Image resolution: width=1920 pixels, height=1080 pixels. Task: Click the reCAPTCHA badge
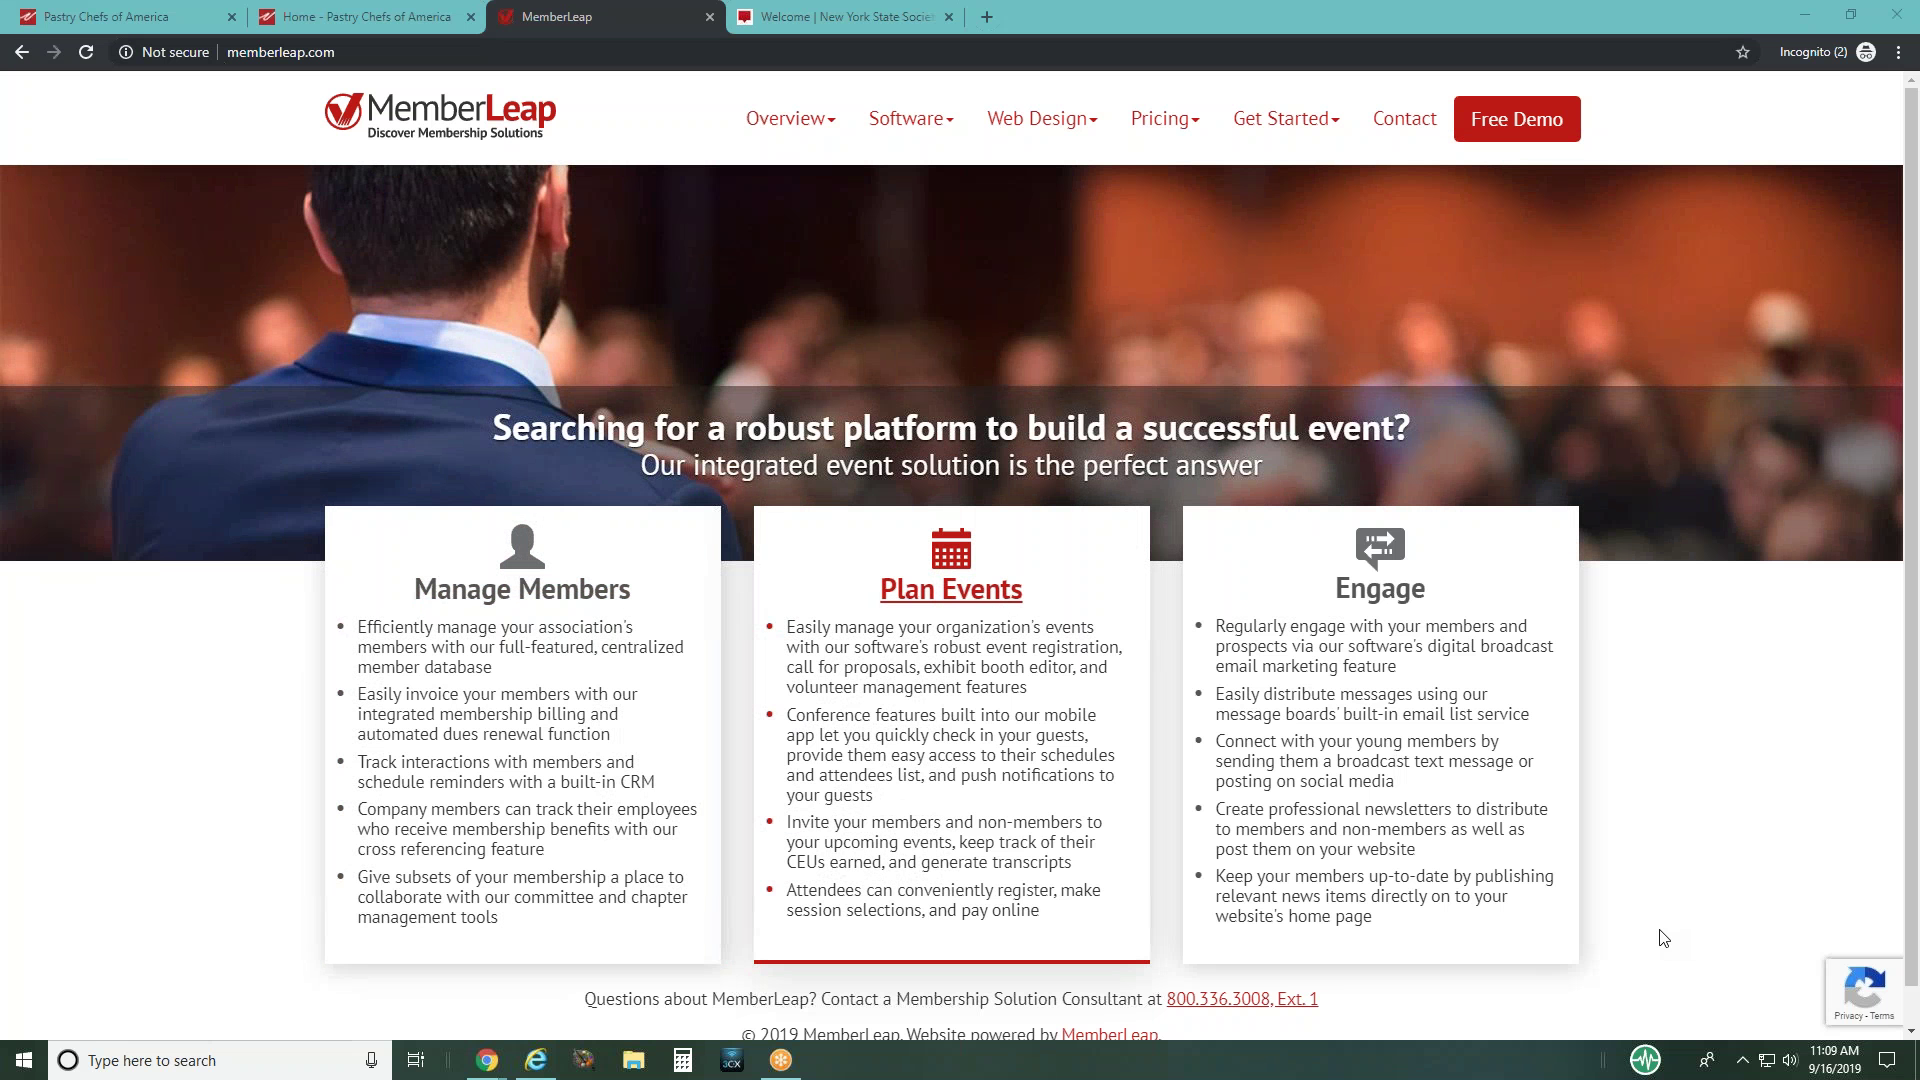tap(1864, 991)
